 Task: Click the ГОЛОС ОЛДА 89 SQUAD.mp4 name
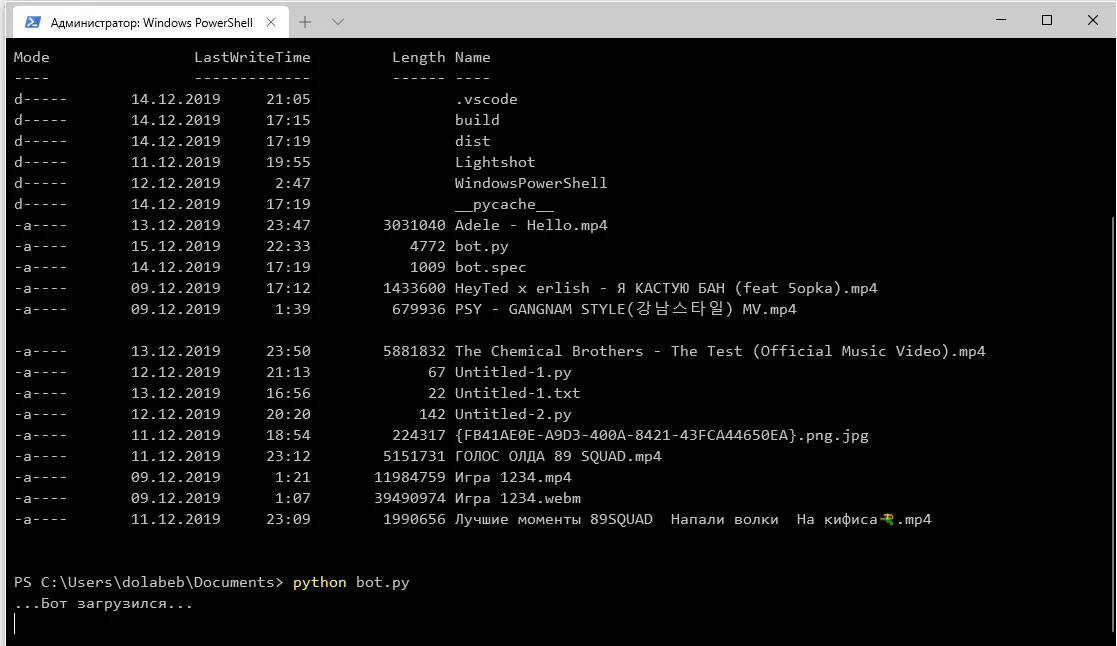click(x=558, y=456)
